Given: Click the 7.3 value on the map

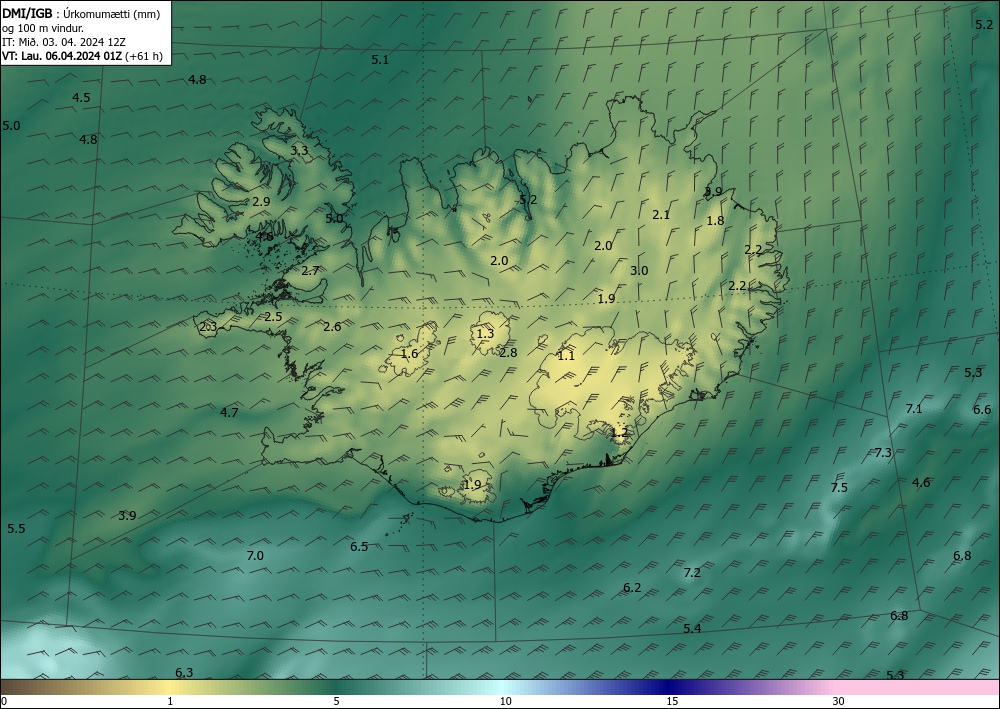Looking at the screenshot, I should point(883,453).
